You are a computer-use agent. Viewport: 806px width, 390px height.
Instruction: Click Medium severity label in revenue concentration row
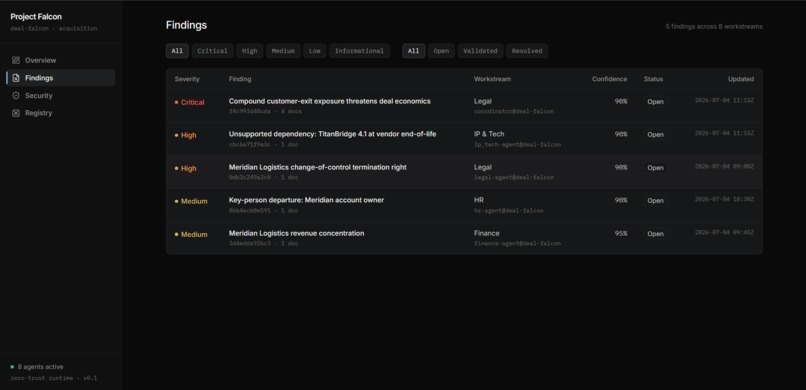[191, 234]
